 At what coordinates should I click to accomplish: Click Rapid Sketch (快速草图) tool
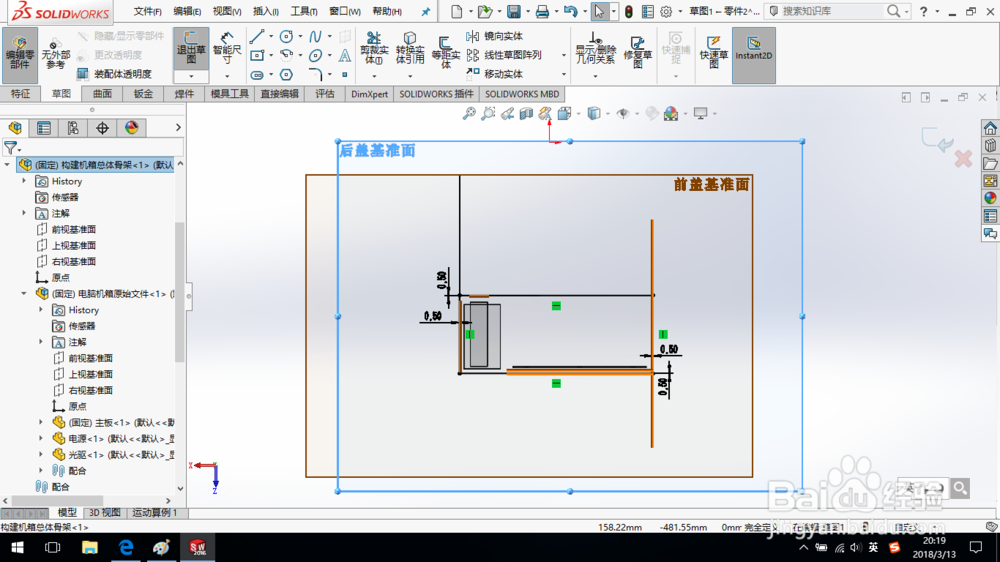[x=713, y=51]
